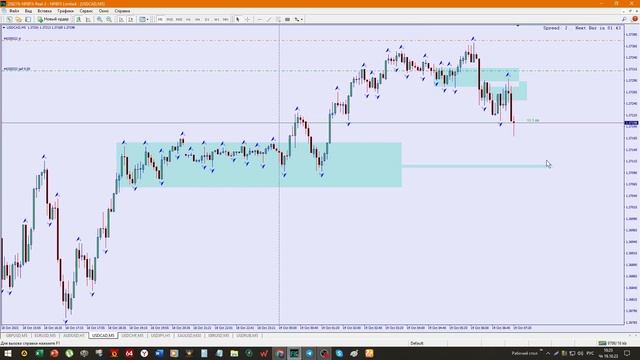Open the Файл menu
Viewport: 640px width, 360px height.
[x=14, y=11]
